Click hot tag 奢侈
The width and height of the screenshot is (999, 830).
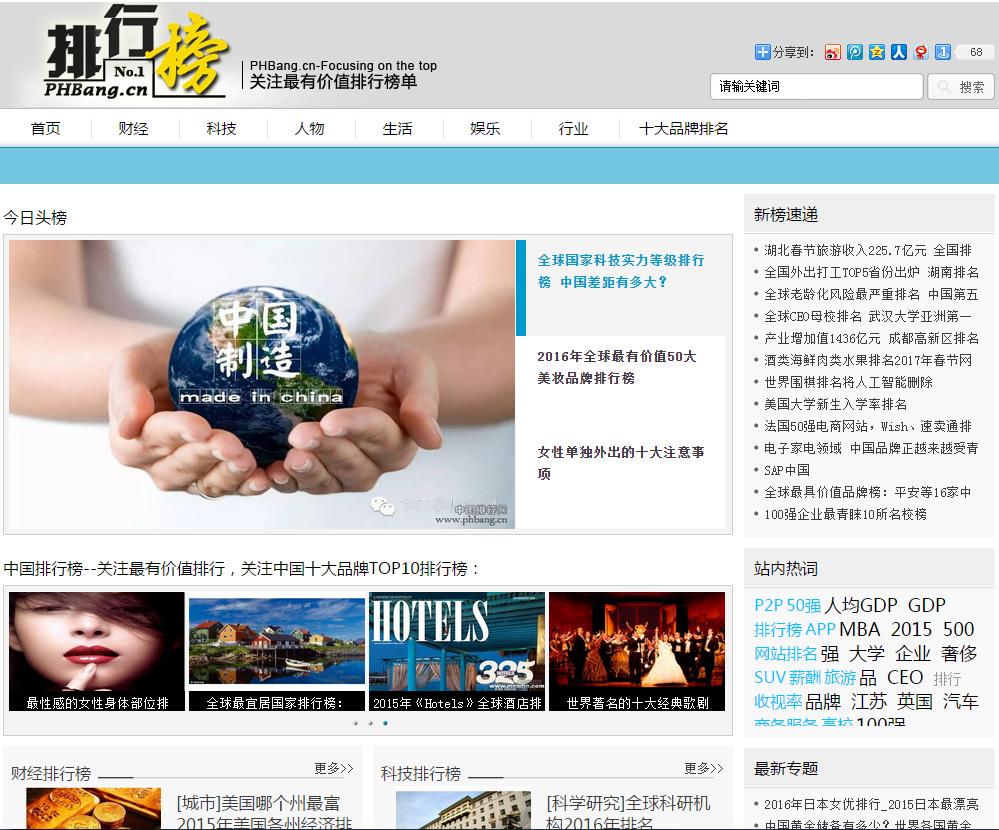959,654
